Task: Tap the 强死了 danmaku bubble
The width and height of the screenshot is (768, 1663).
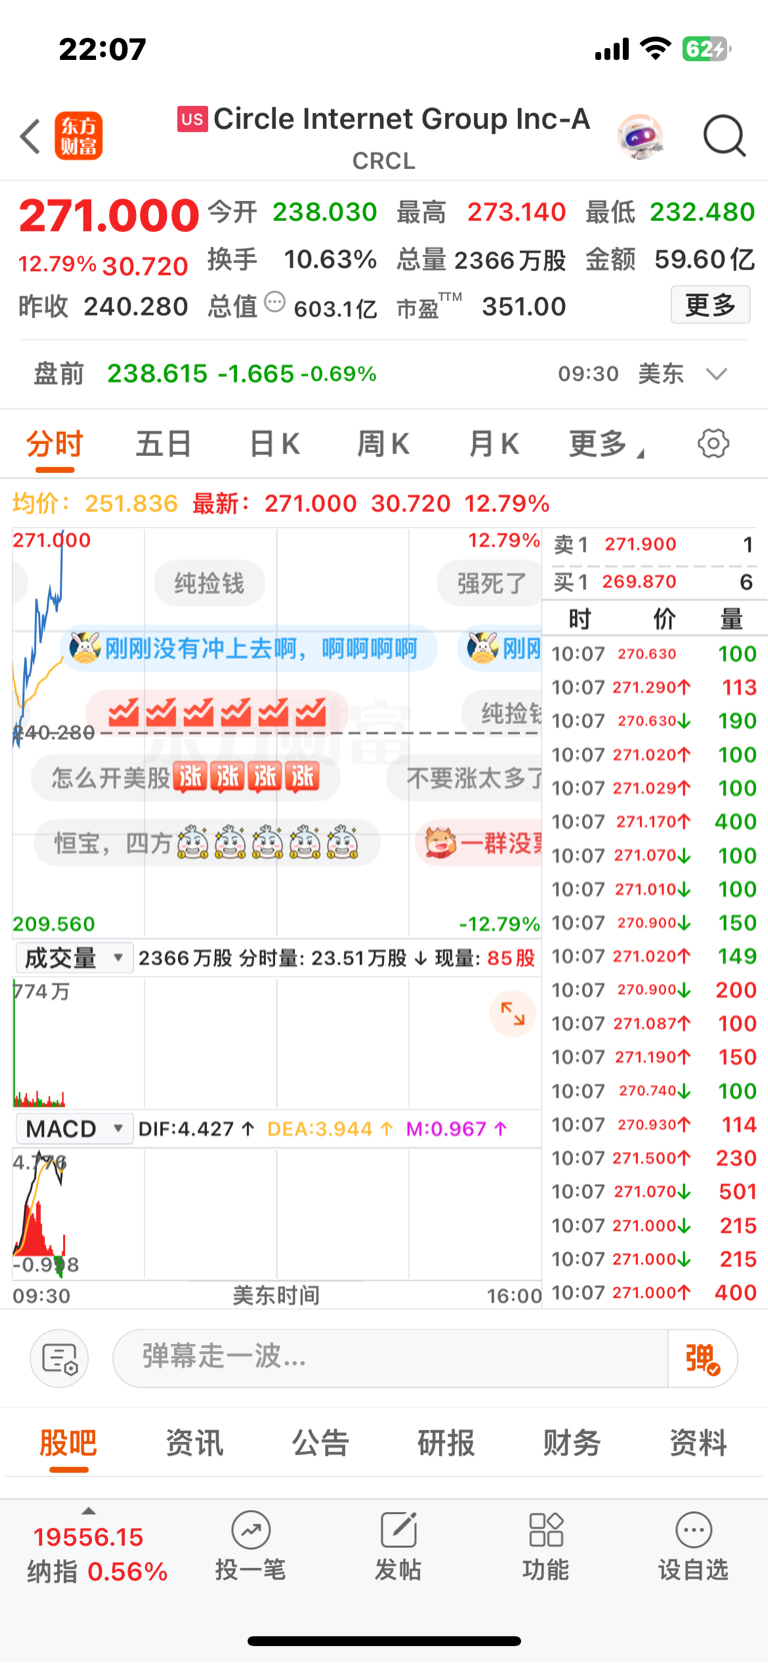Action: point(491,583)
